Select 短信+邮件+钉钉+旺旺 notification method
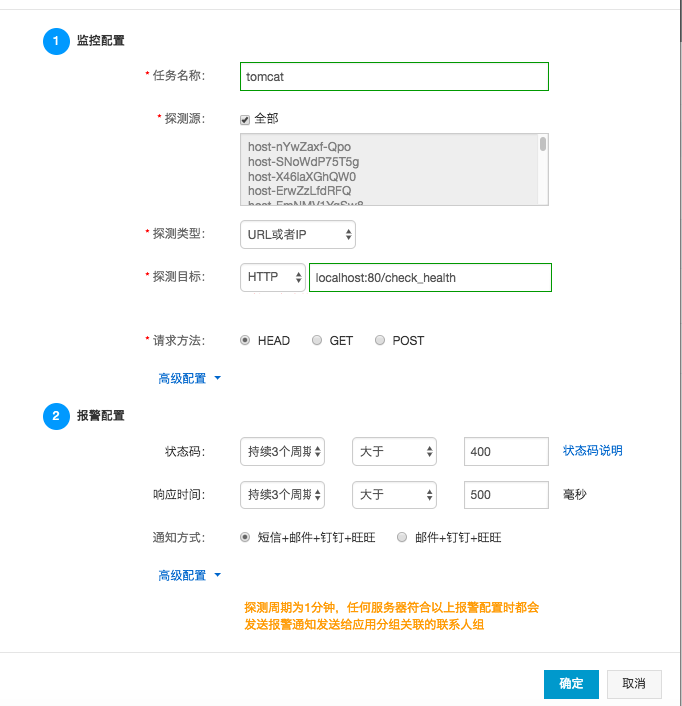682x706 pixels. [245, 537]
